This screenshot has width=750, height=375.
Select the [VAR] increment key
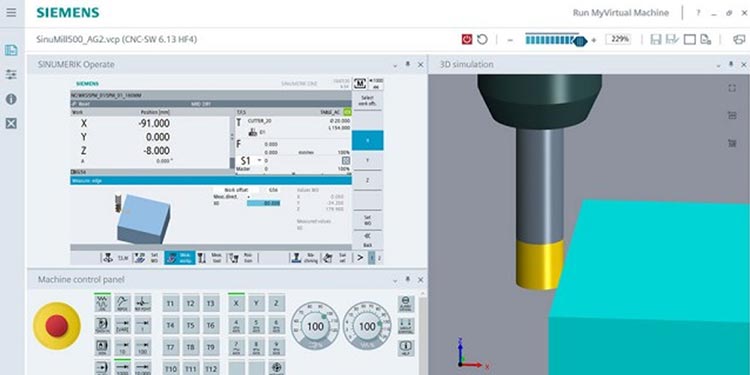click(x=122, y=325)
